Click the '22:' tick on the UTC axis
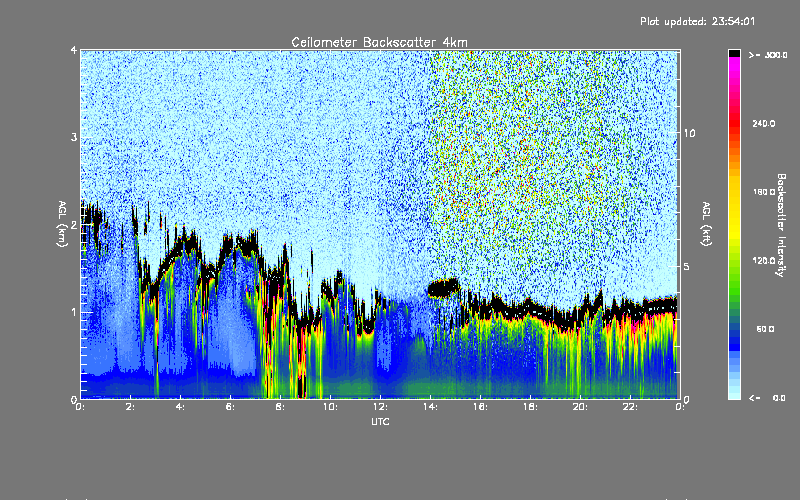Viewport: 800px width, 500px height. pos(630,407)
